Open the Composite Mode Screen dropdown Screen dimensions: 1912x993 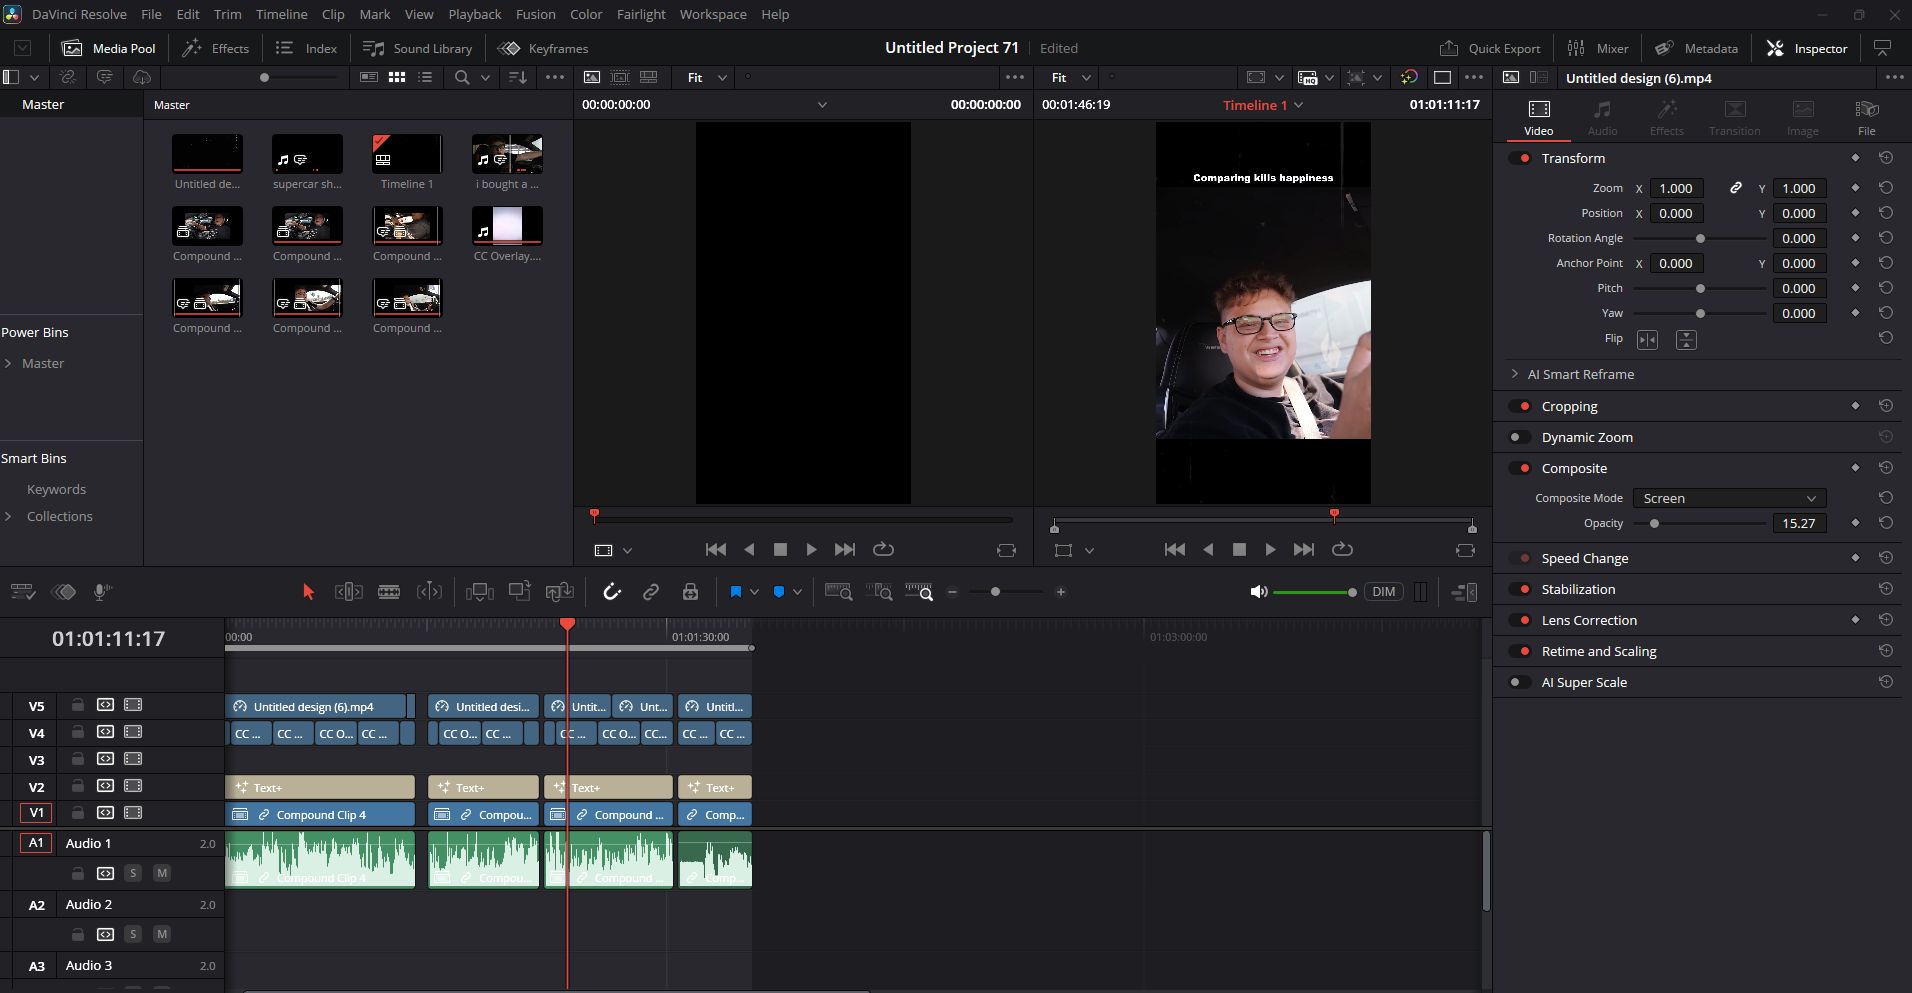coord(1729,498)
